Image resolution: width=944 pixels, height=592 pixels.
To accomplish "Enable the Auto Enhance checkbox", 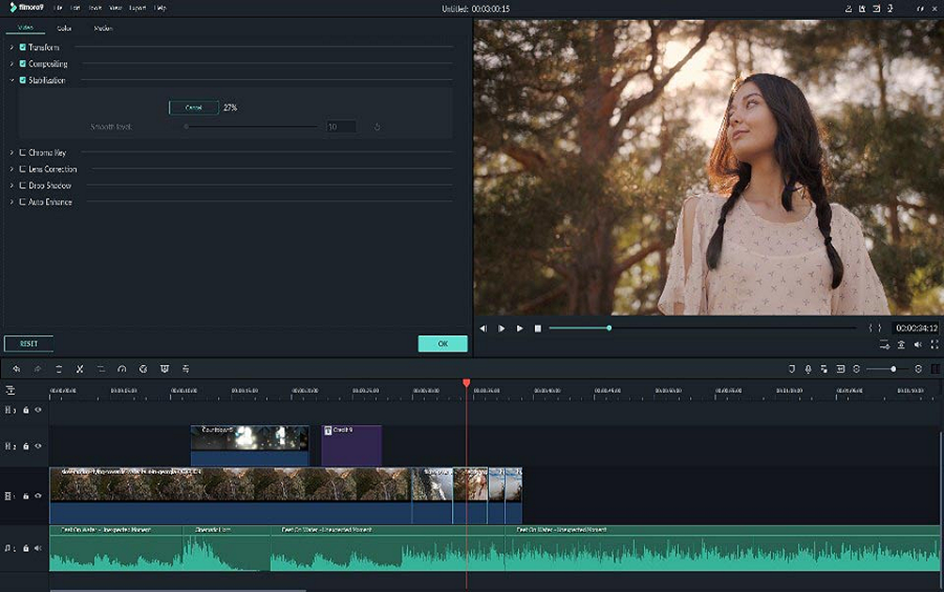I will point(23,202).
